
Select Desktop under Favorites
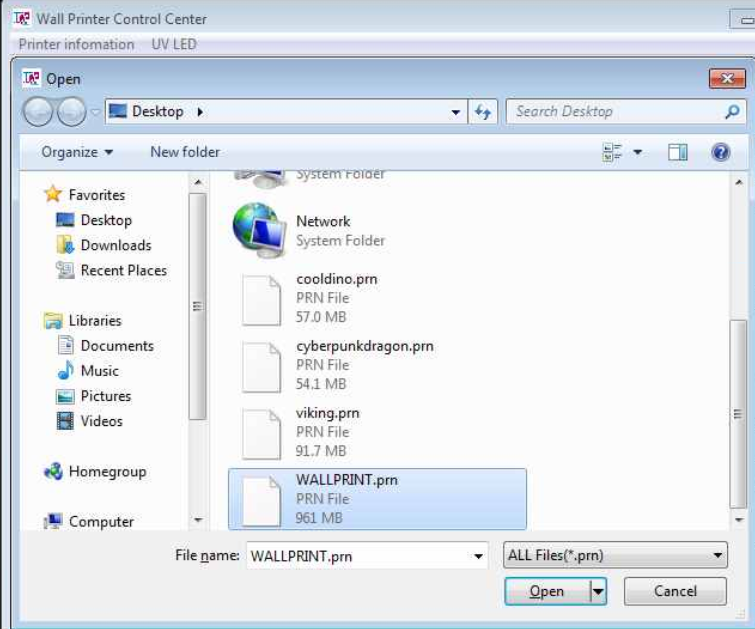pyautogui.click(x=106, y=220)
